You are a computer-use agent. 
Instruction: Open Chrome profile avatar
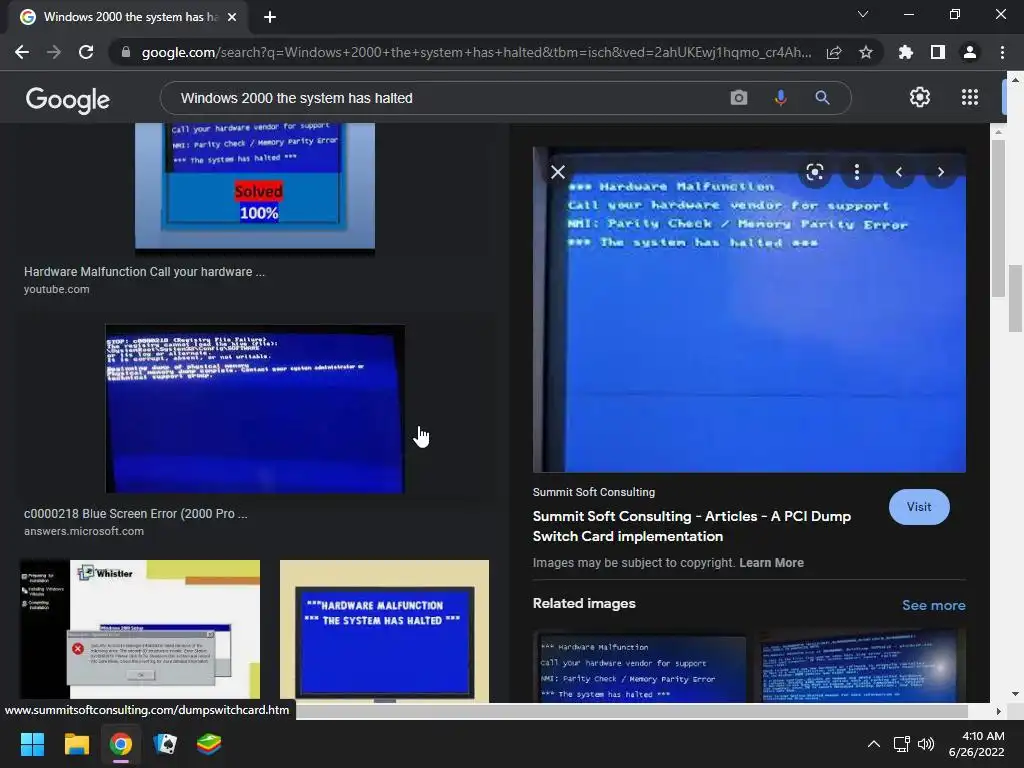click(x=970, y=52)
